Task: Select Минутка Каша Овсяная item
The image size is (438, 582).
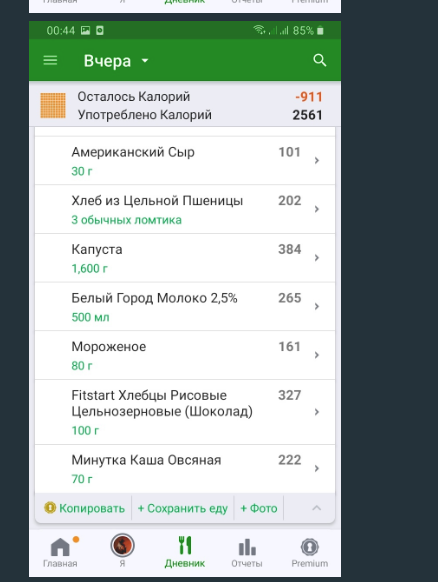Action: [x=185, y=469]
